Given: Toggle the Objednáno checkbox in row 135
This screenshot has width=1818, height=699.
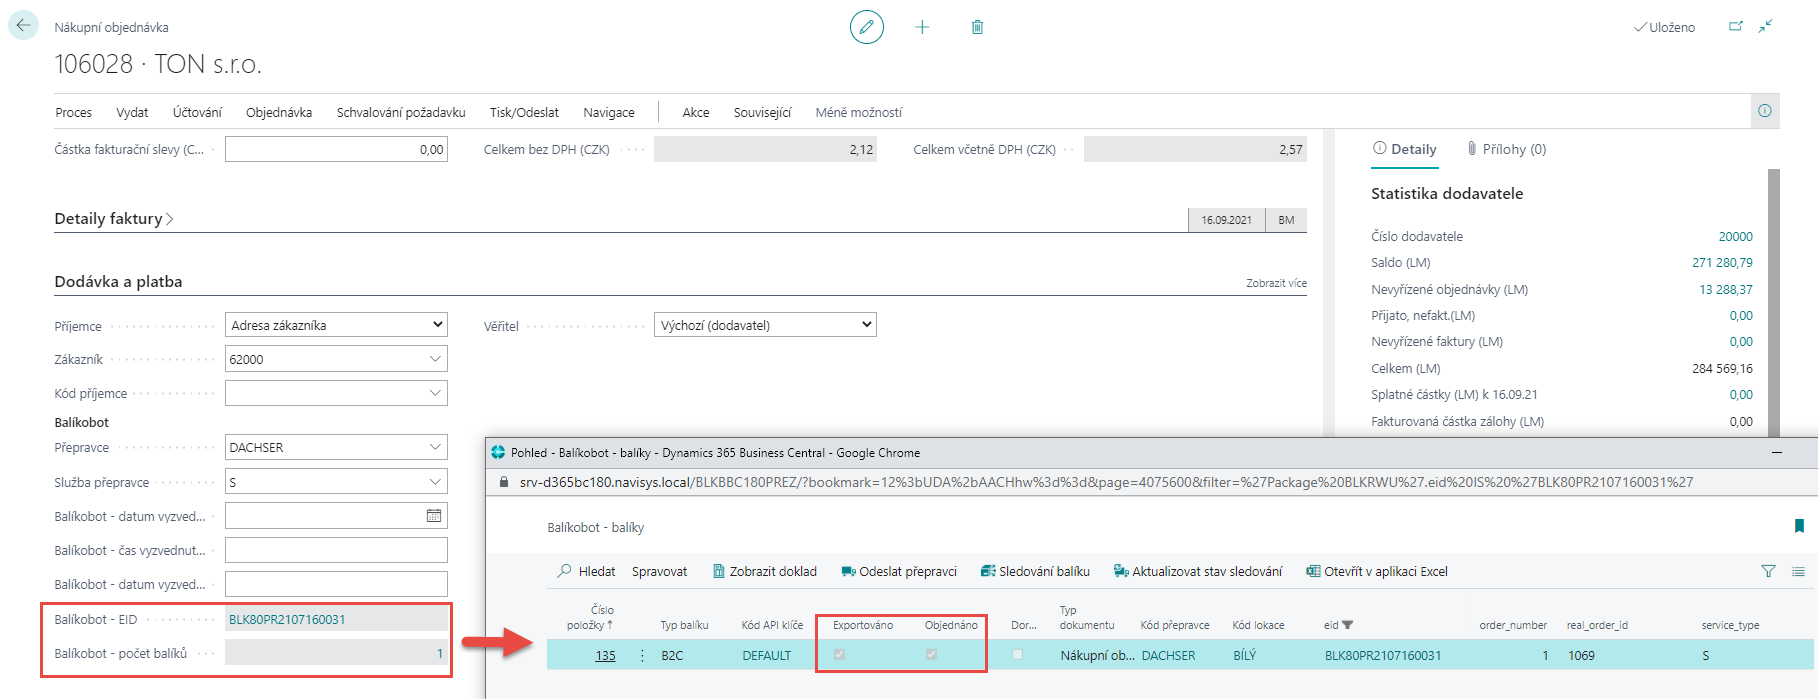Looking at the screenshot, I should [931, 655].
